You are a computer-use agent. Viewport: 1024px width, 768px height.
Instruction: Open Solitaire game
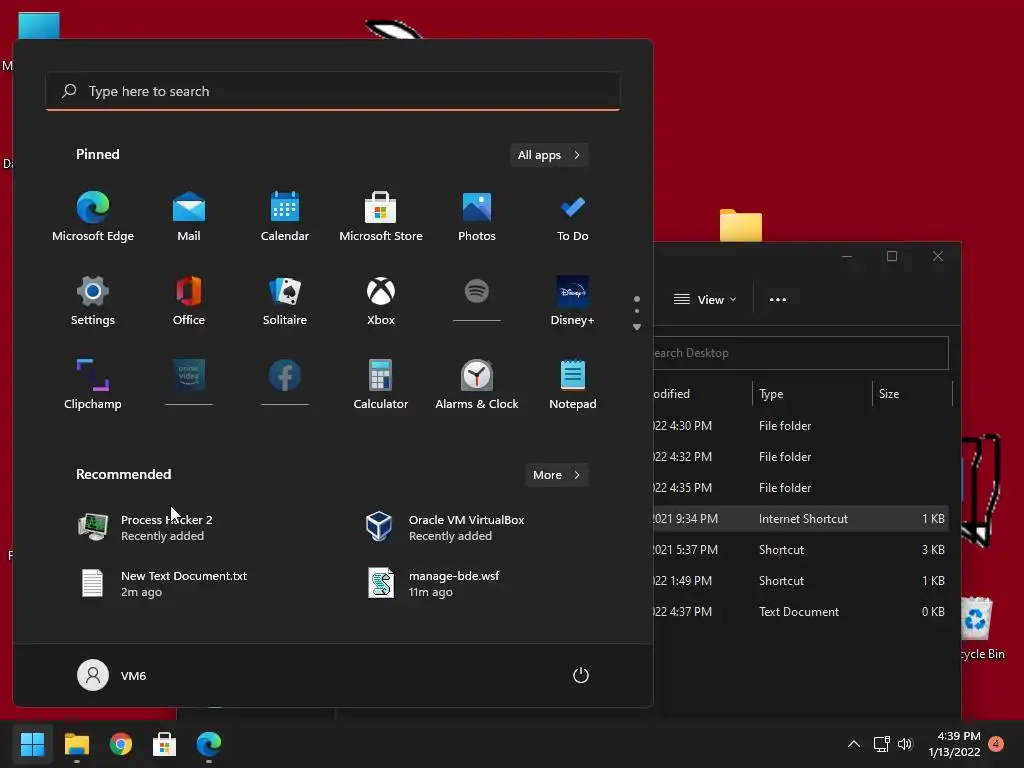(285, 301)
